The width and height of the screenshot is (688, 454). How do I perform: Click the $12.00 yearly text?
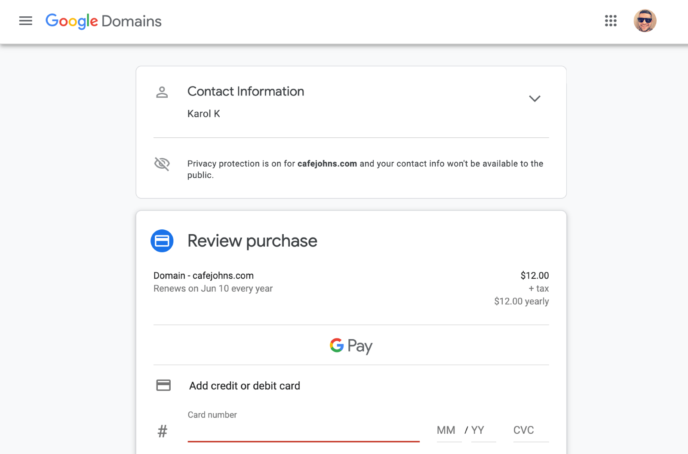(x=521, y=301)
